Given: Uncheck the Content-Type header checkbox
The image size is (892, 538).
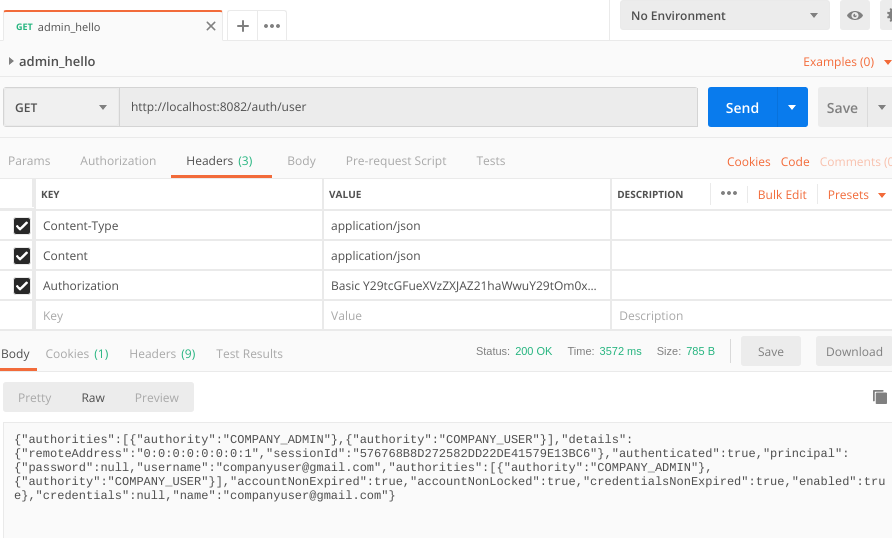Looking at the screenshot, I should coord(22,226).
